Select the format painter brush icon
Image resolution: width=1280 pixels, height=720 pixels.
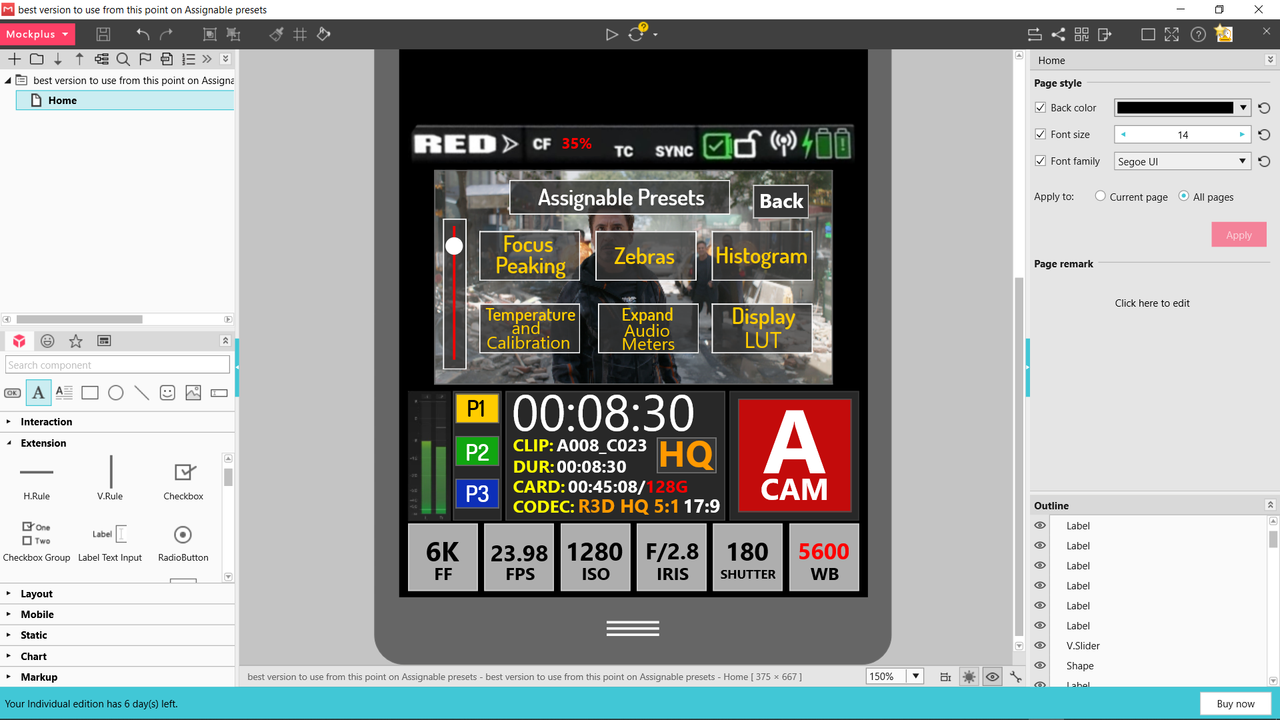coord(277,34)
